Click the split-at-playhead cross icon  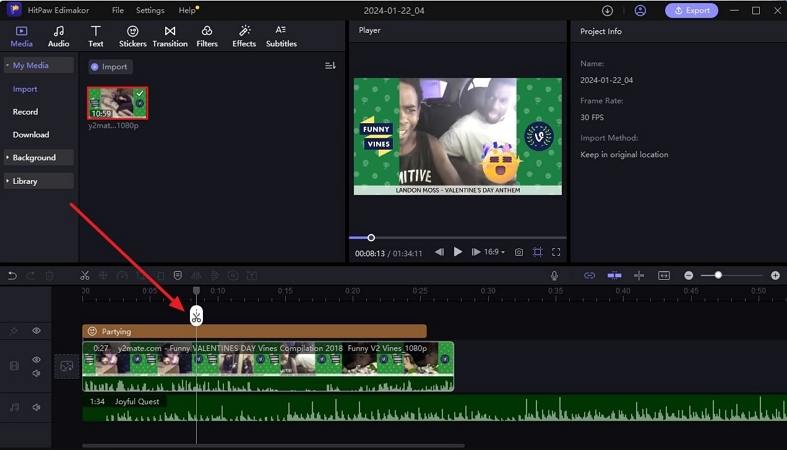pos(639,275)
